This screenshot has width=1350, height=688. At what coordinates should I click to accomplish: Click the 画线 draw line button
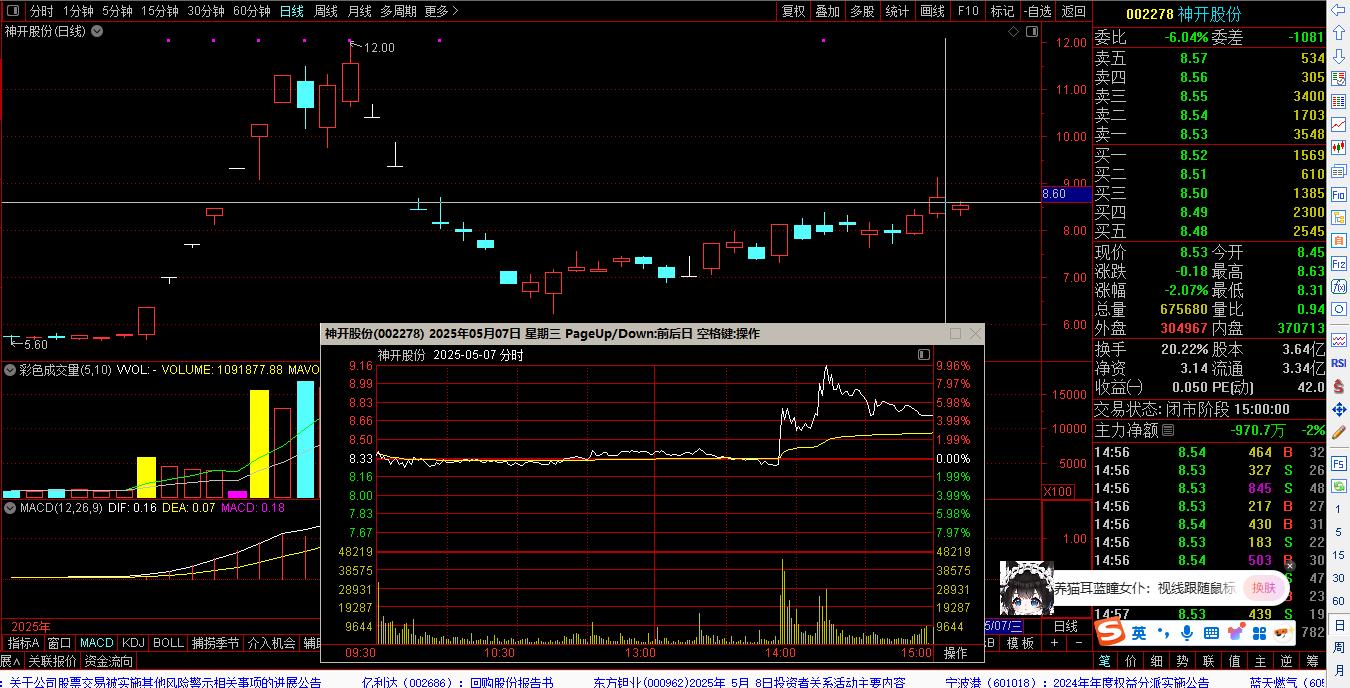point(932,11)
